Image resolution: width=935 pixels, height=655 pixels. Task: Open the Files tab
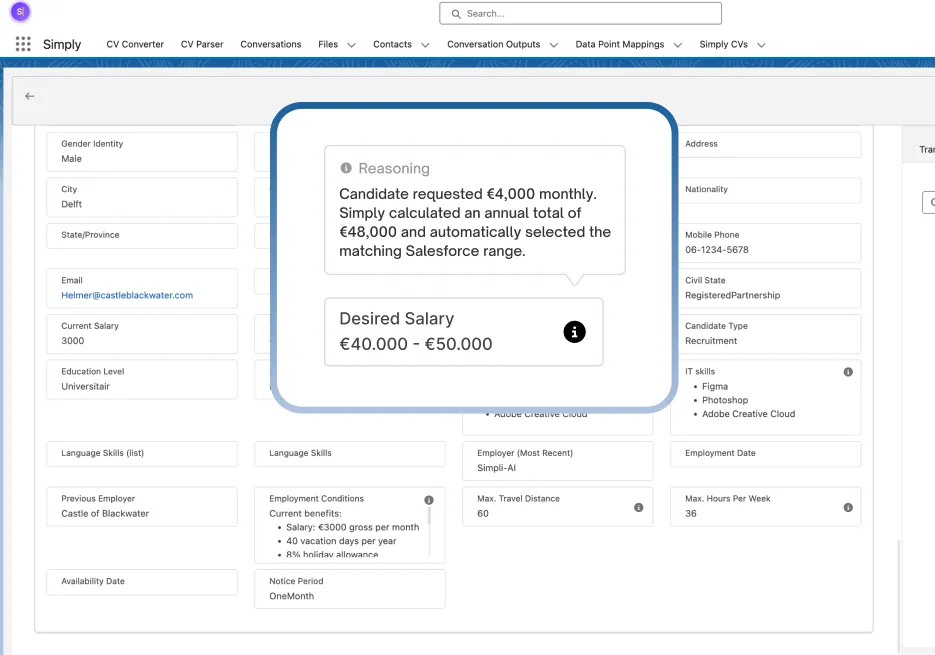tap(328, 44)
